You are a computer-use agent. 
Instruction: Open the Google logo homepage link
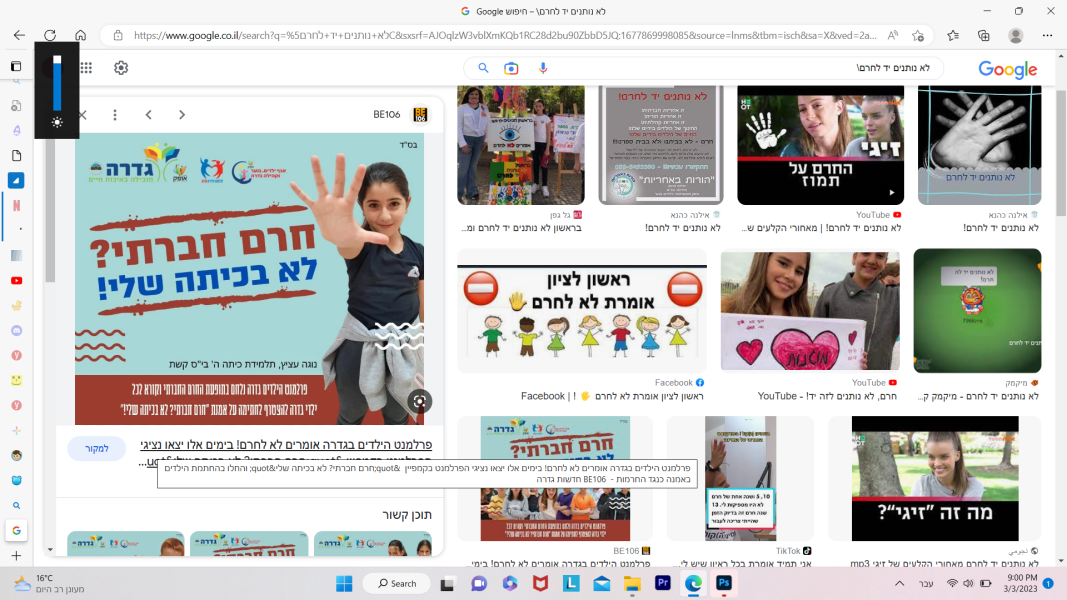pyautogui.click(x=1007, y=69)
